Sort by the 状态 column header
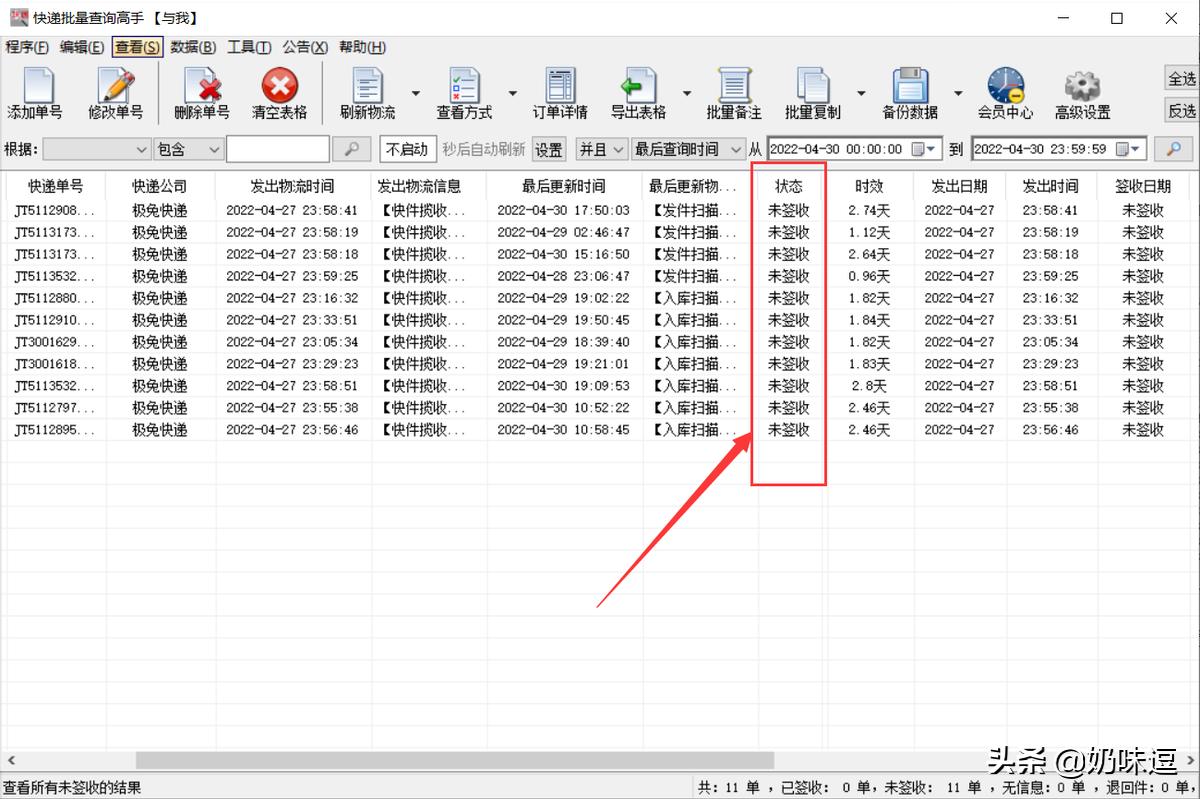 pos(789,186)
